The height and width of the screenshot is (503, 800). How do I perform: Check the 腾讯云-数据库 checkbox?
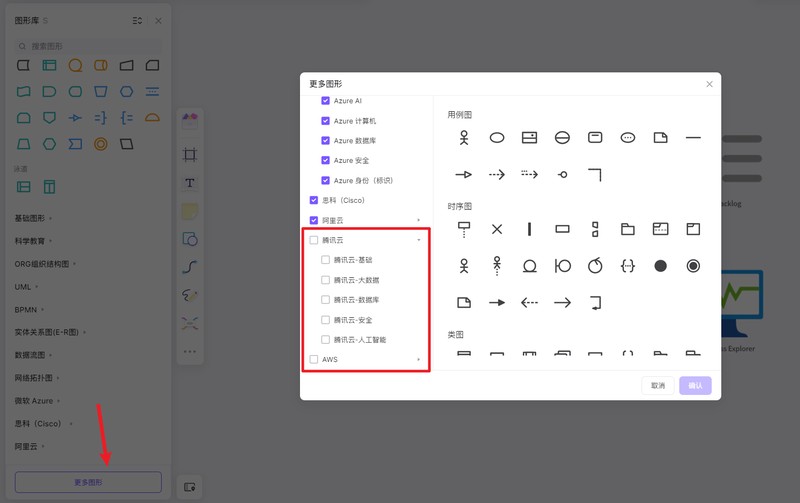click(x=326, y=299)
